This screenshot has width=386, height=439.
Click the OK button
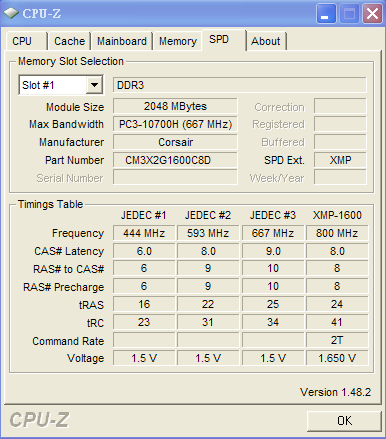pyautogui.click(x=344, y=421)
